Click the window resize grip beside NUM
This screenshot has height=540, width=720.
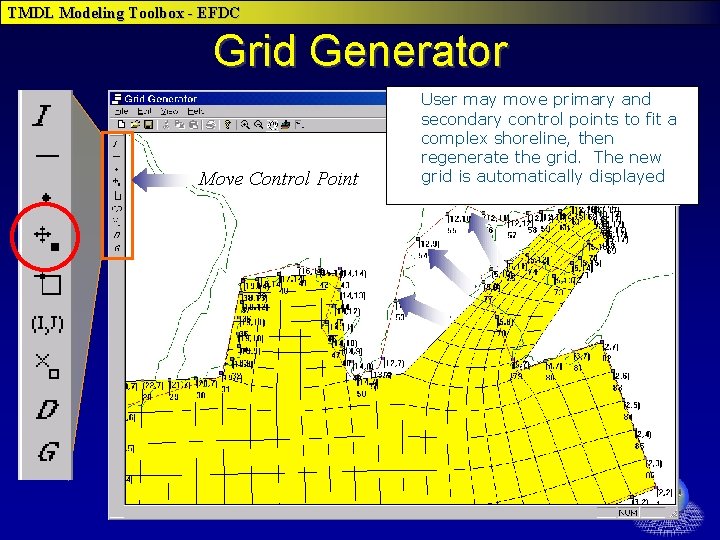[672, 513]
